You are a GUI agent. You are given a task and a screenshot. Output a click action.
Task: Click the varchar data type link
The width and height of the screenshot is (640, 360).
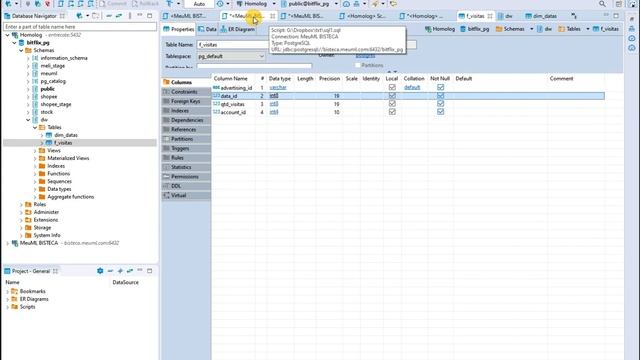(x=278, y=87)
